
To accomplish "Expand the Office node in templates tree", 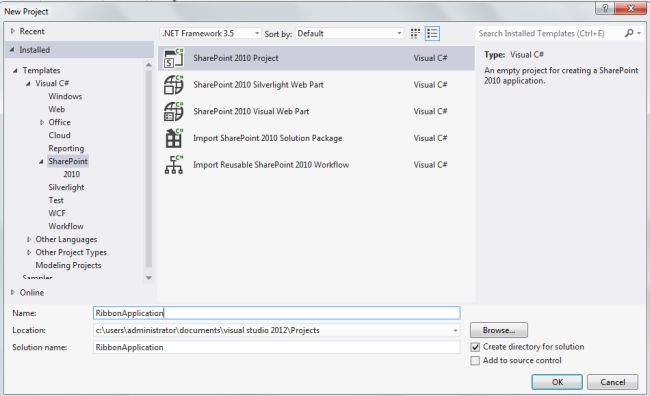I will (x=42, y=122).
